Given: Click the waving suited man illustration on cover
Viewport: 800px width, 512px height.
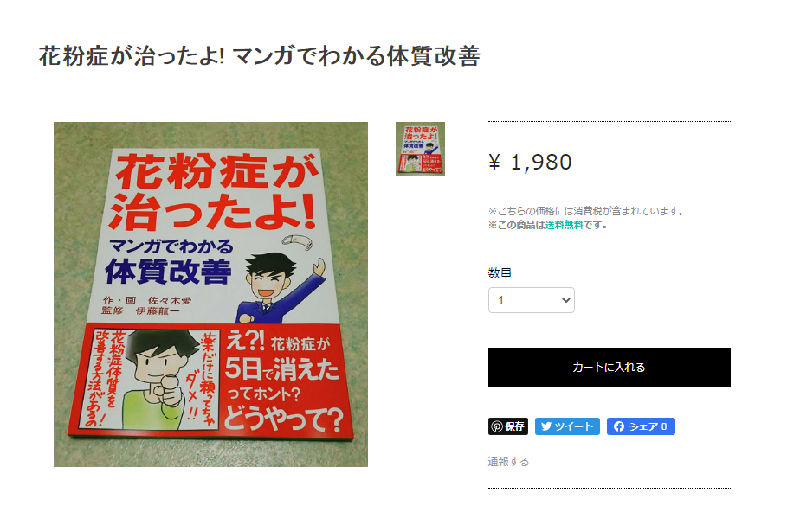Looking at the screenshot, I should 281,287.
